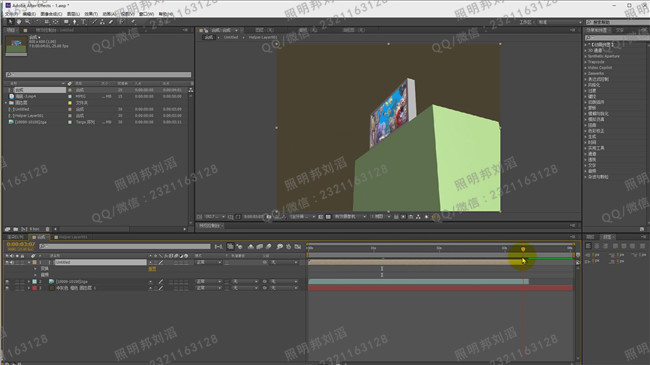This screenshot has width=650, height=365.
Task: Click the timeline timecode 0:00:03:07
Action: pyautogui.click(x=21, y=244)
